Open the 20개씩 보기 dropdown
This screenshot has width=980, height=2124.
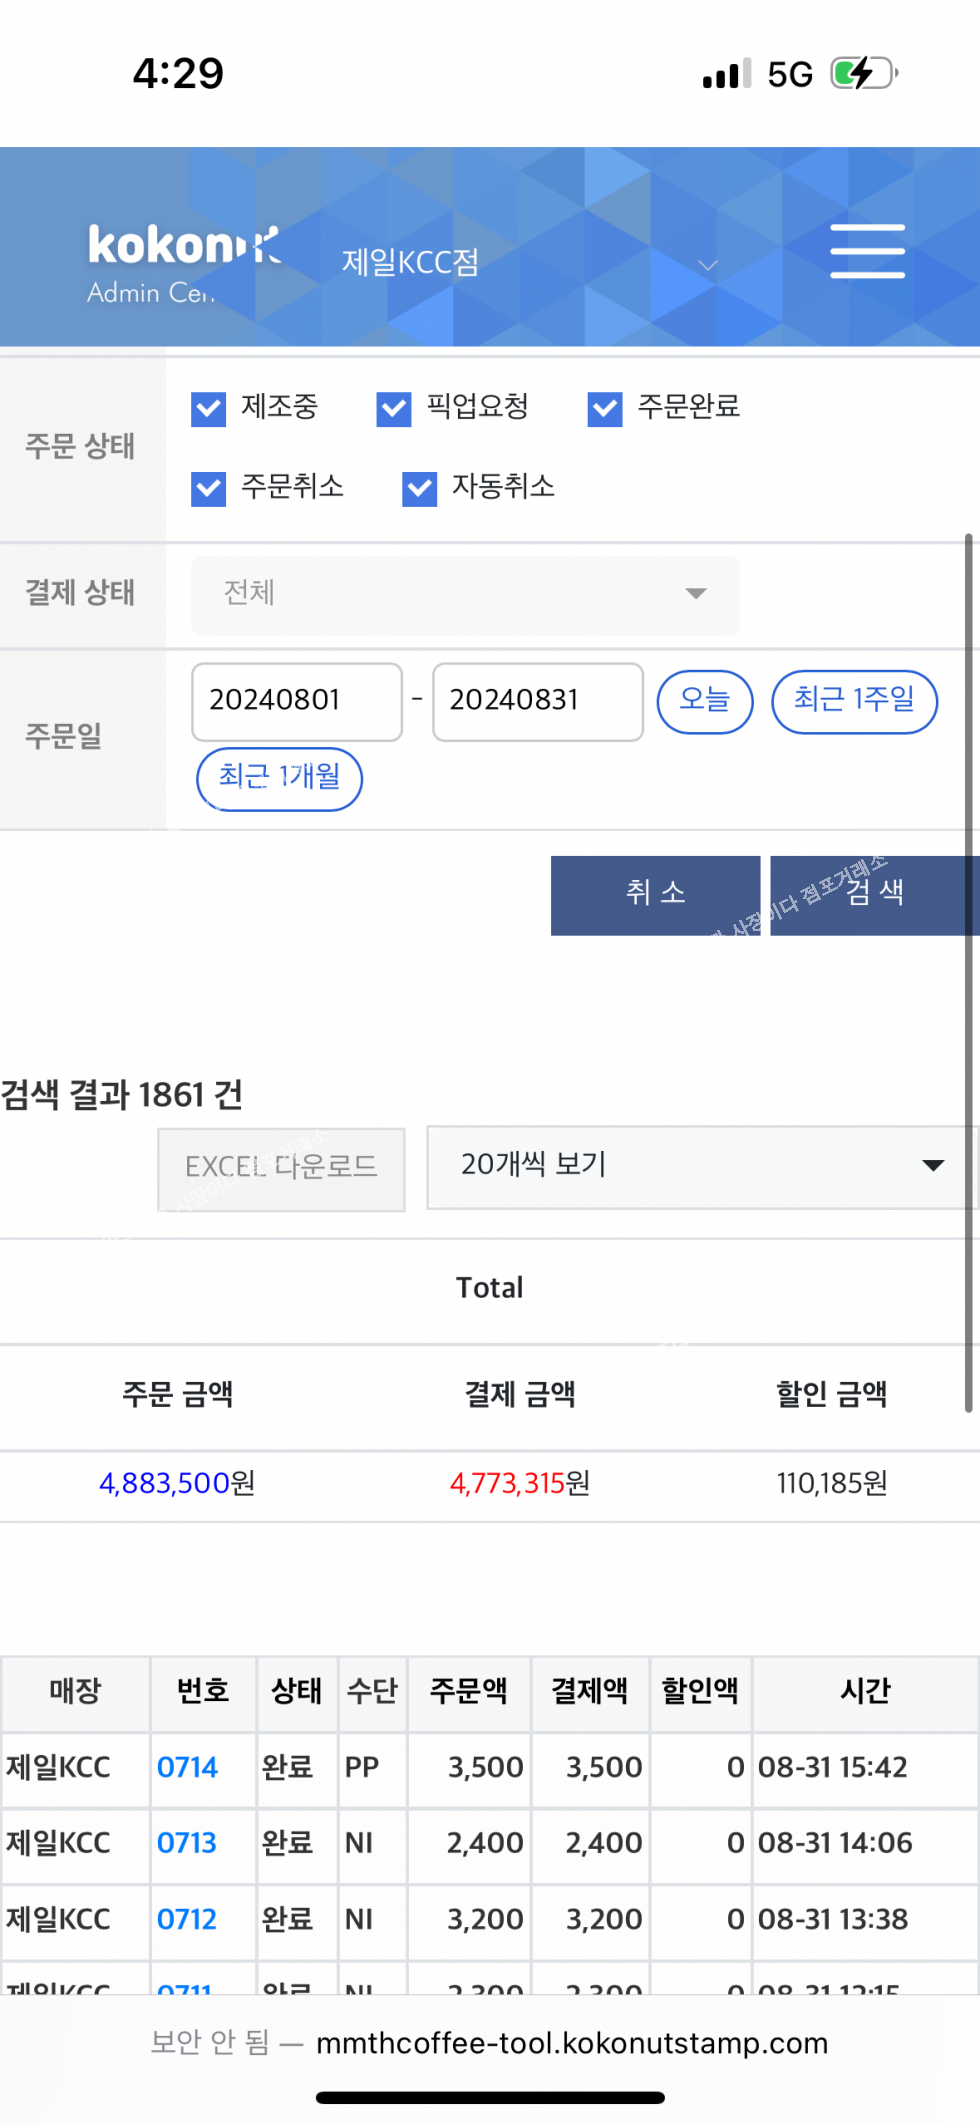coord(700,1166)
